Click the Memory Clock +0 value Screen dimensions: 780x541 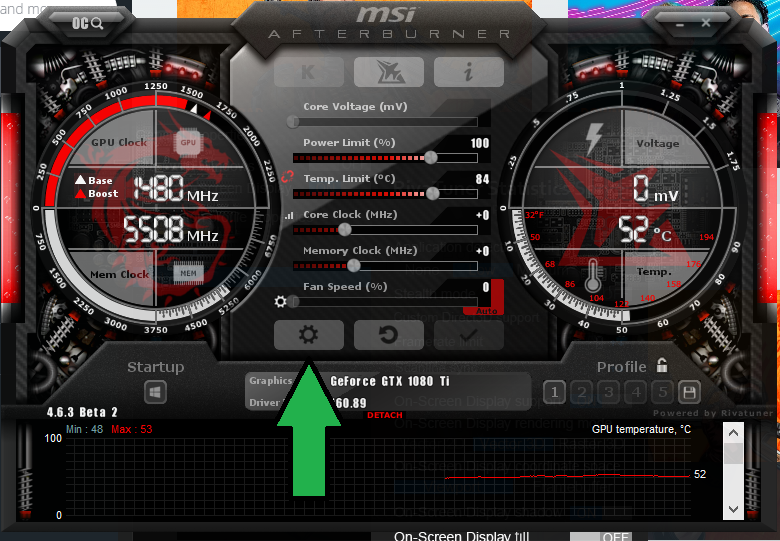pyautogui.click(x=482, y=251)
